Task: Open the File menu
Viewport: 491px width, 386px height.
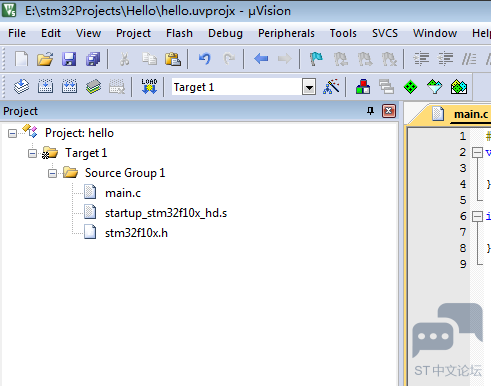Action: (x=17, y=33)
